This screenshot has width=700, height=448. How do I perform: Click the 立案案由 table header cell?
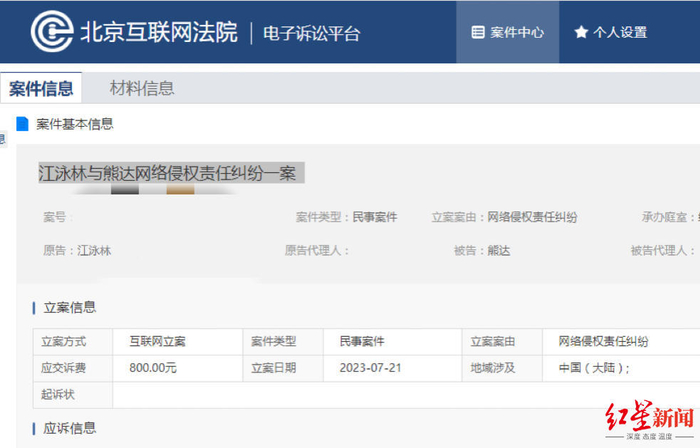click(x=502, y=342)
